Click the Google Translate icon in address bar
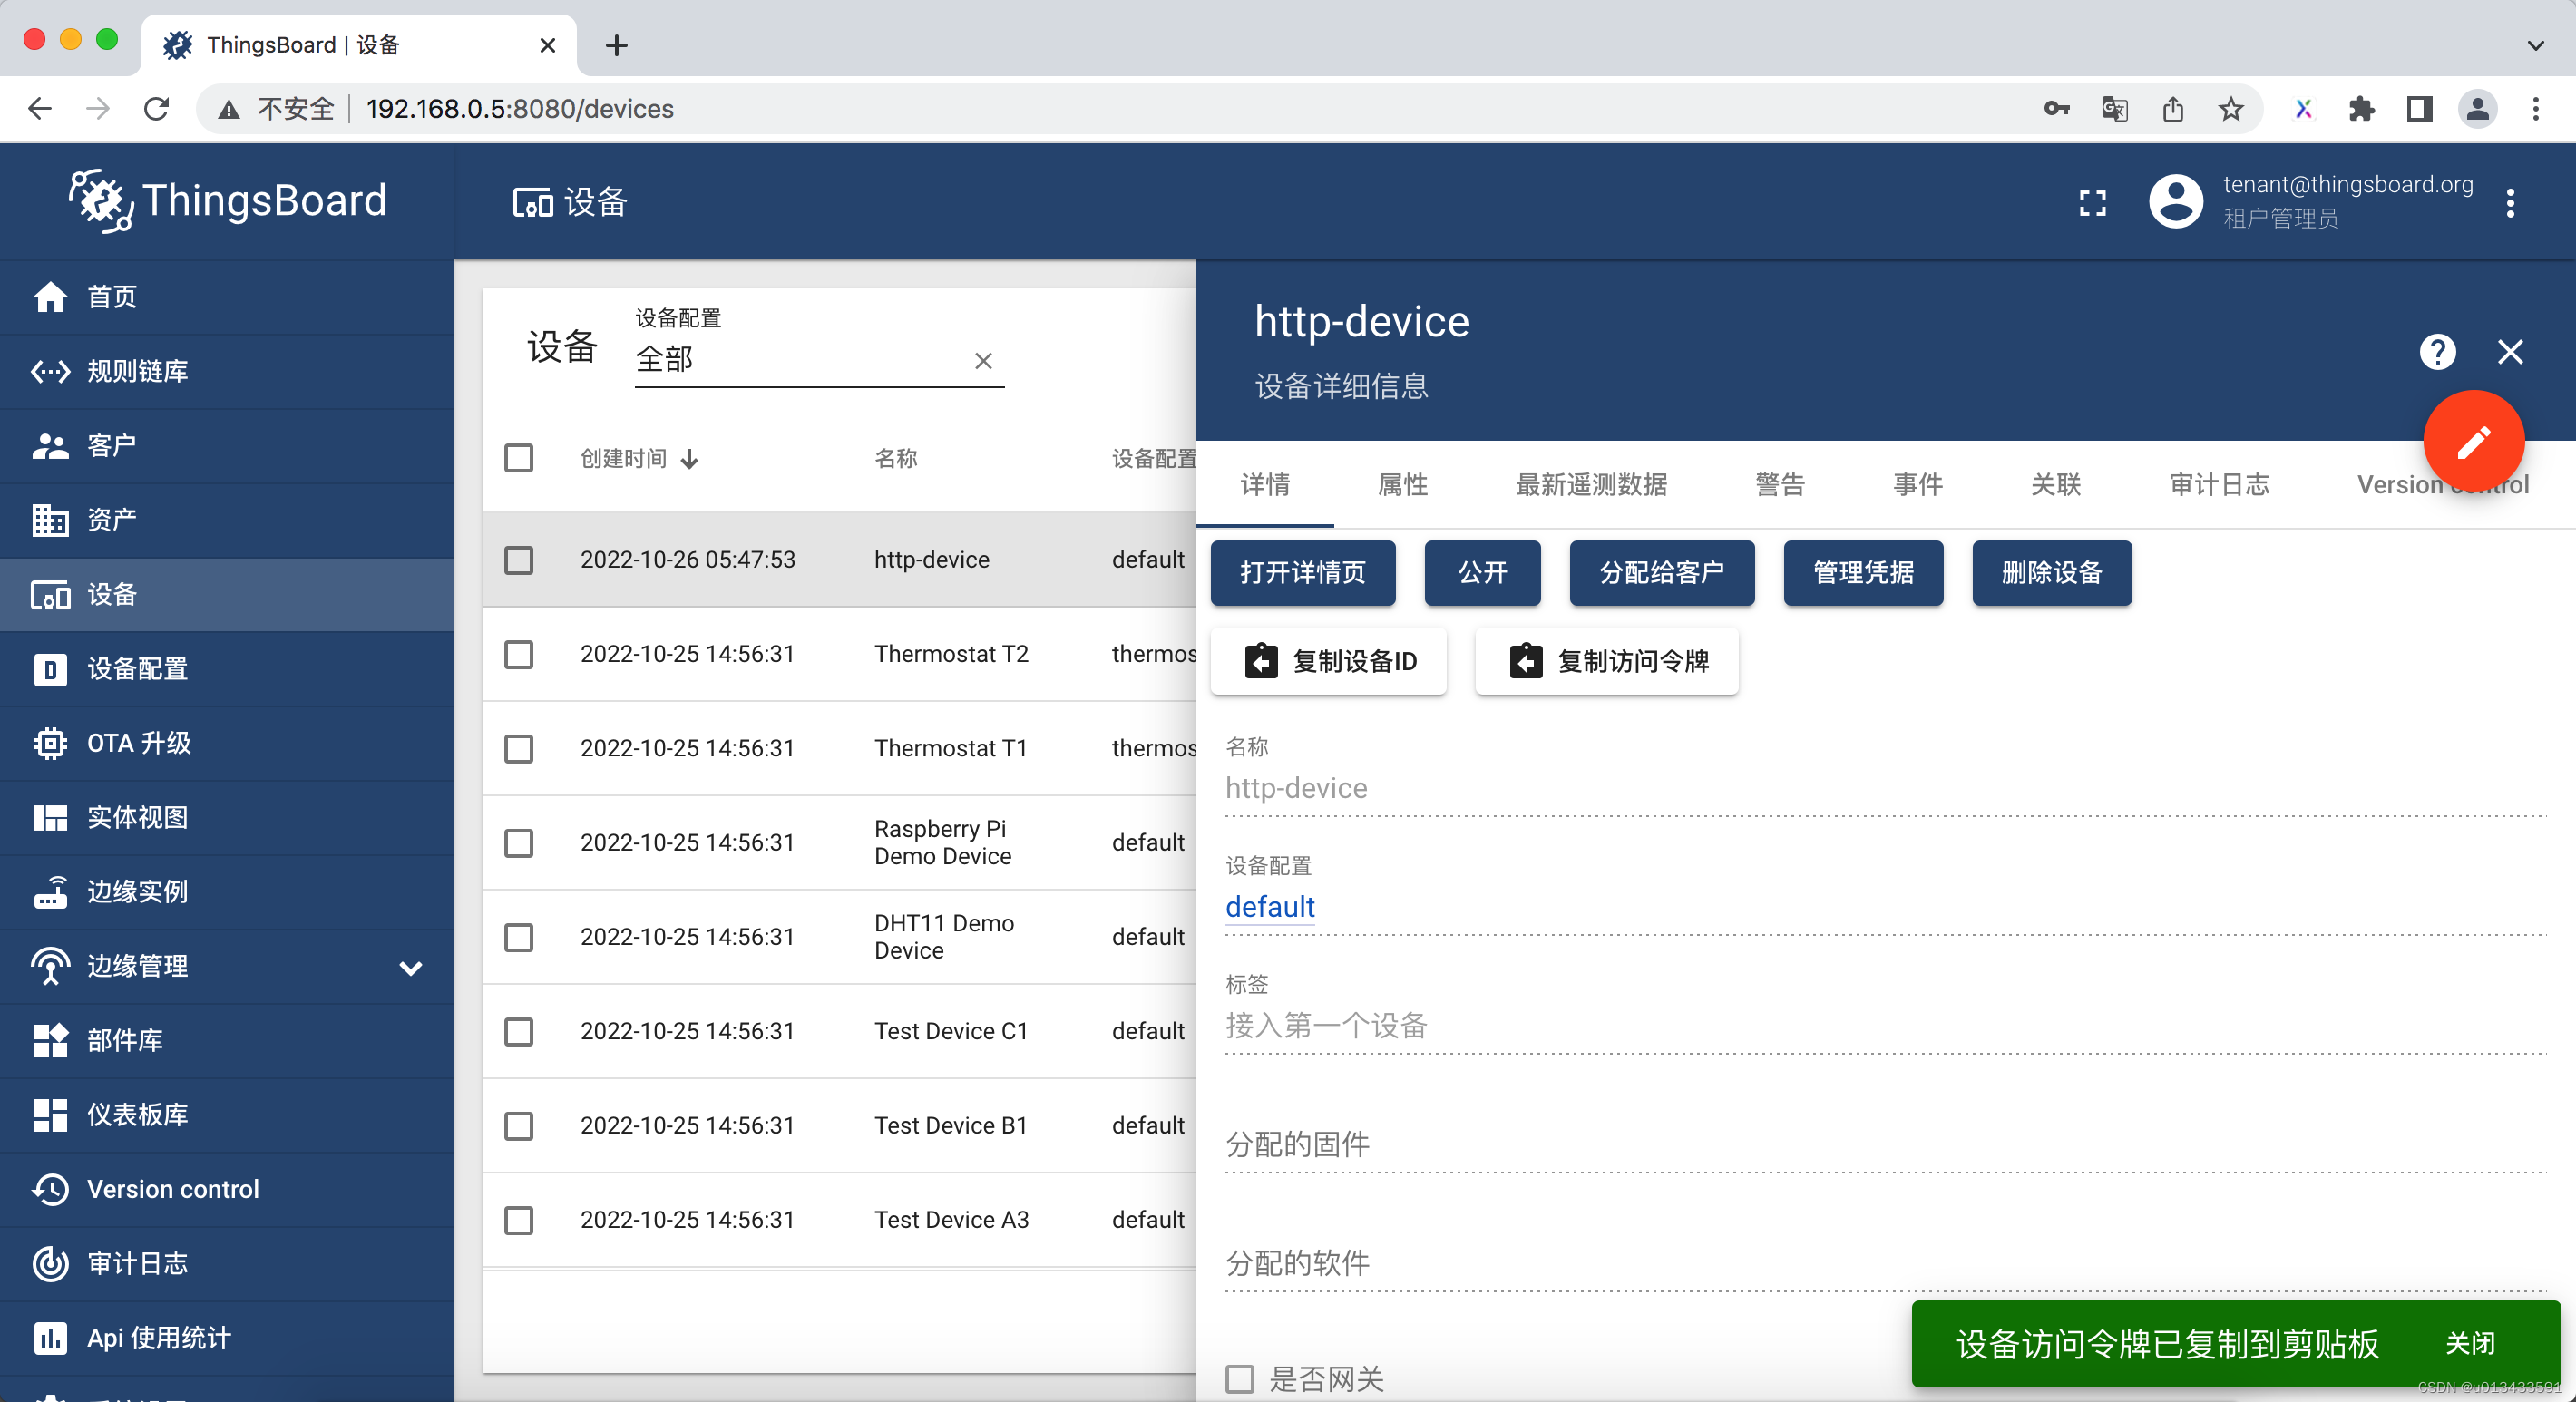2576x1402 pixels. pyautogui.click(x=2114, y=108)
